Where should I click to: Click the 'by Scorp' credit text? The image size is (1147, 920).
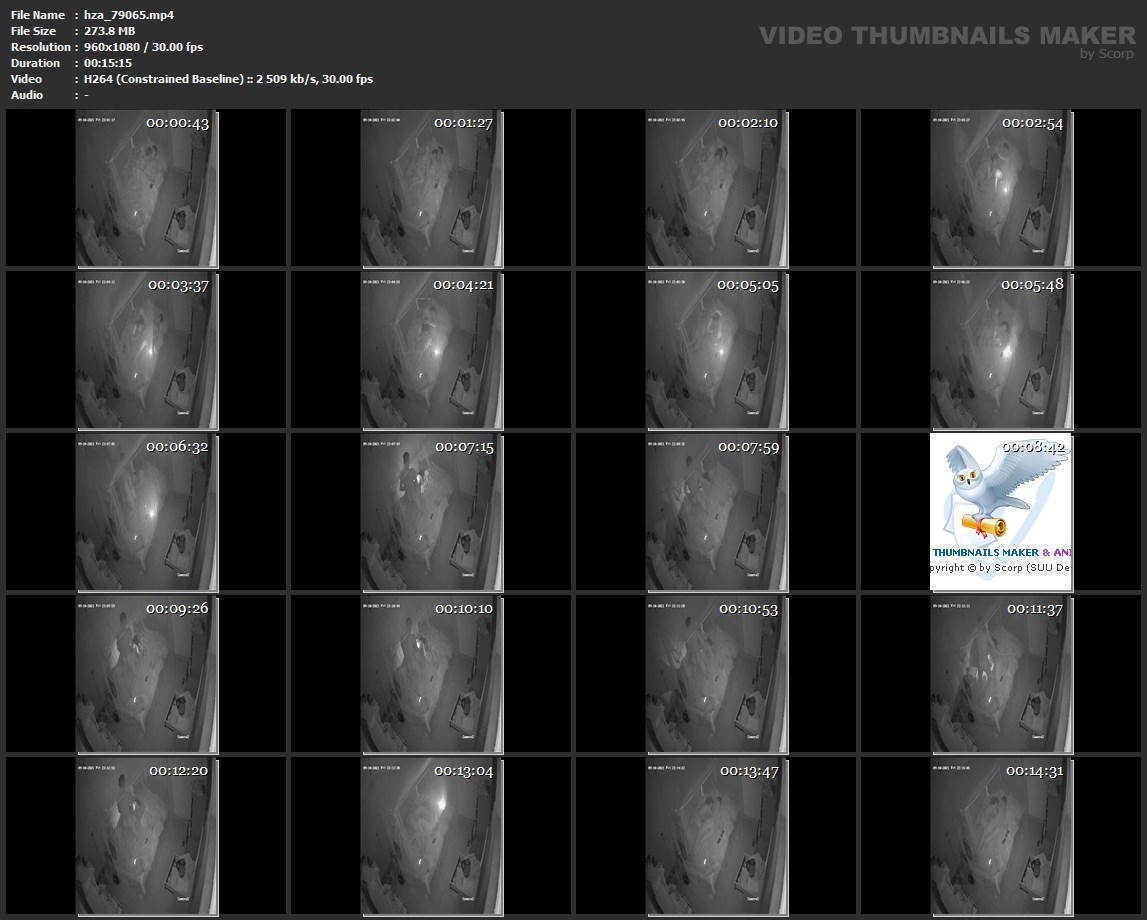pos(1106,54)
